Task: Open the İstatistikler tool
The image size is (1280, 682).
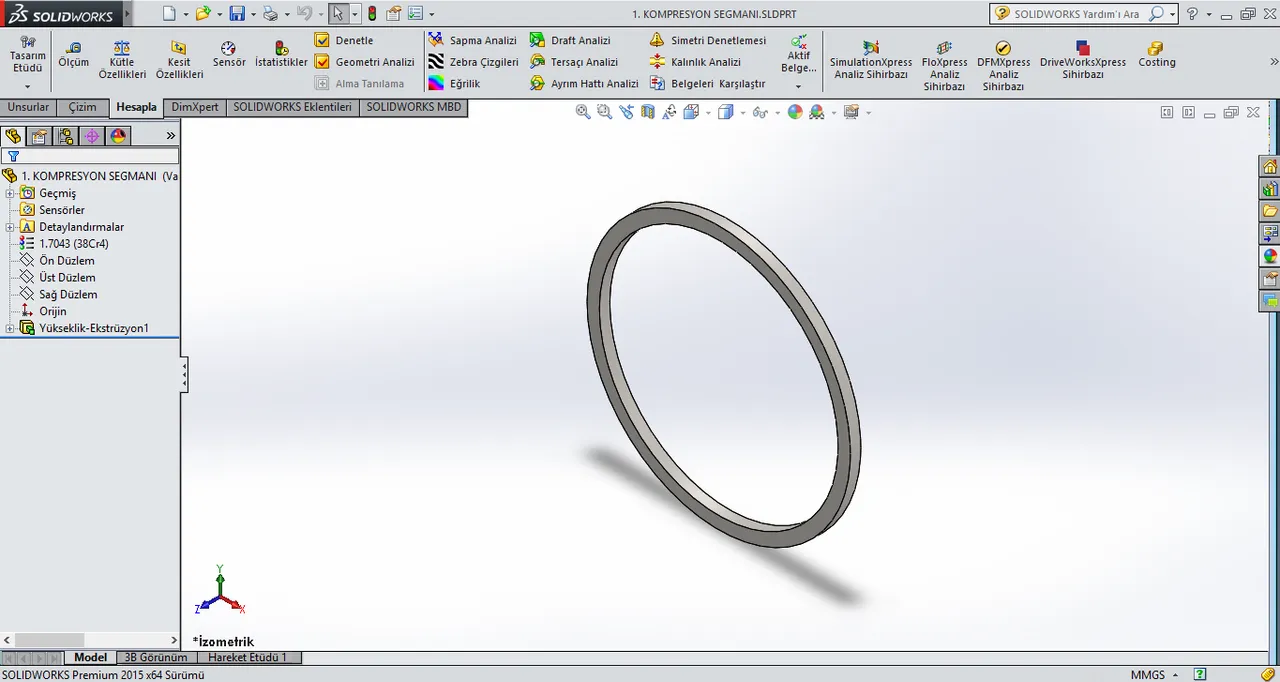Action: (x=281, y=54)
